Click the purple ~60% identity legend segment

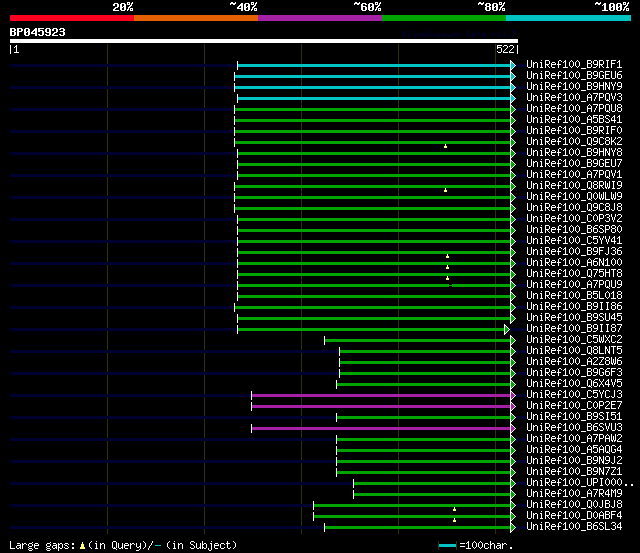click(x=320, y=18)
